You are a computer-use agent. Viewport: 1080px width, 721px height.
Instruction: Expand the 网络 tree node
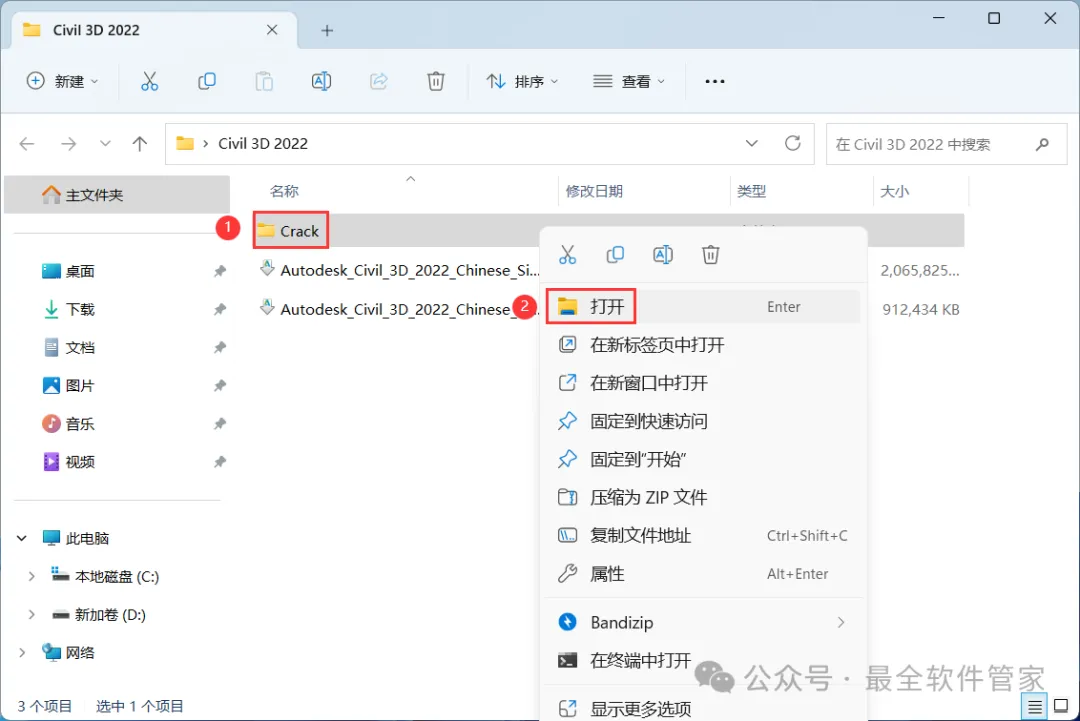click(x=22, y=652)
